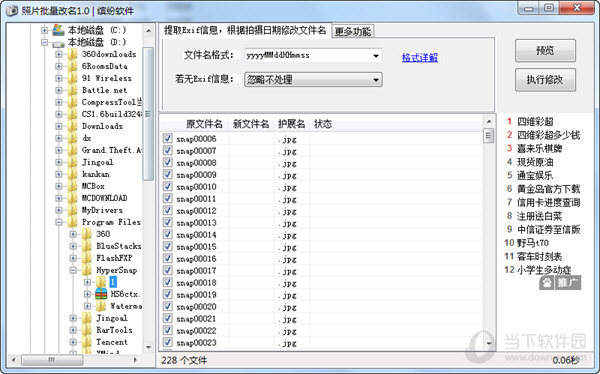Sort by the 状态 column header
This screenshot has width=600, height=374.
[323, 124]
